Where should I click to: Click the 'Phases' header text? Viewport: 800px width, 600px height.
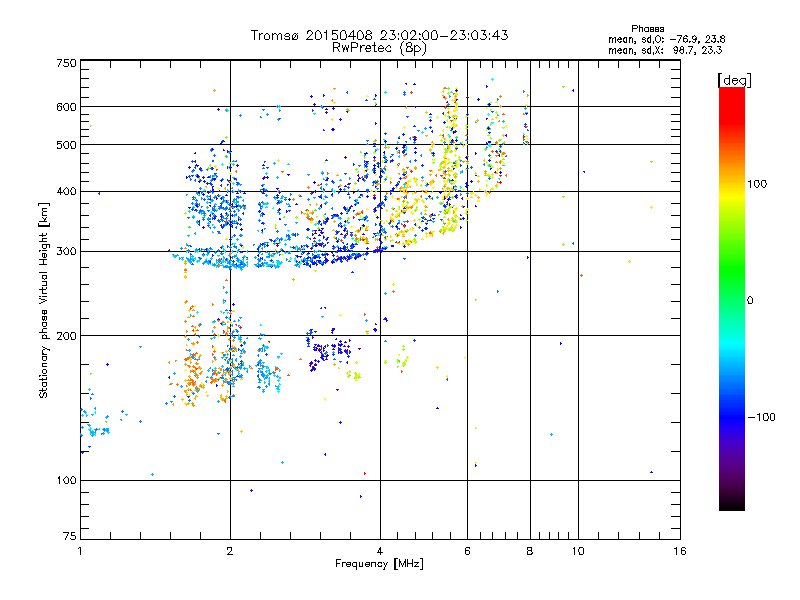(x=647, y=29)
